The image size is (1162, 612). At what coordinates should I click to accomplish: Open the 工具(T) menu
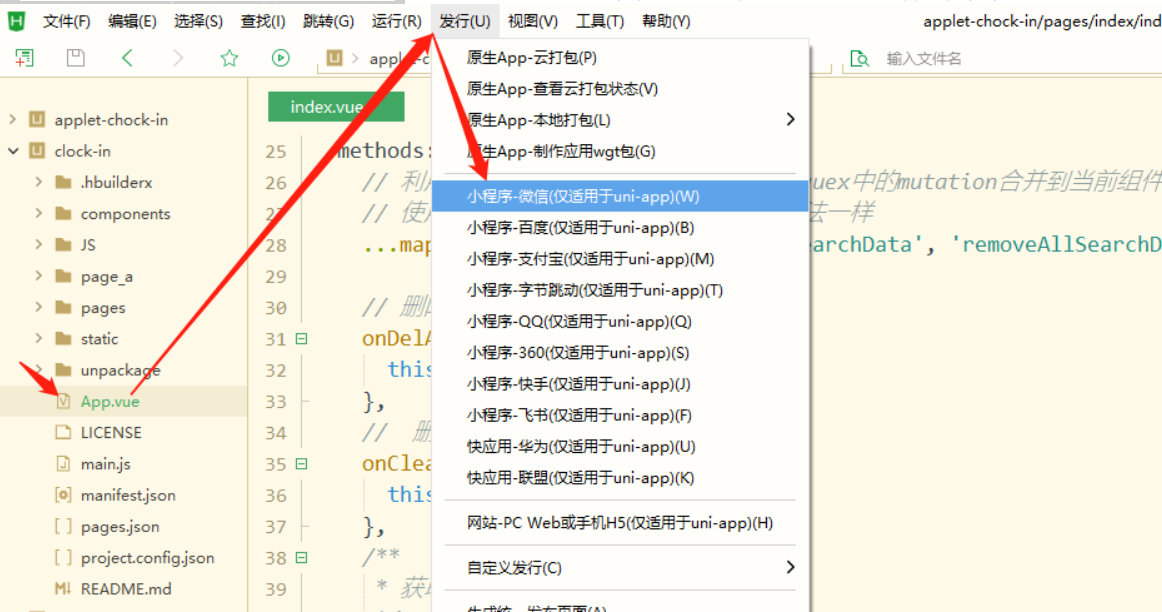[x=600, y=21]
